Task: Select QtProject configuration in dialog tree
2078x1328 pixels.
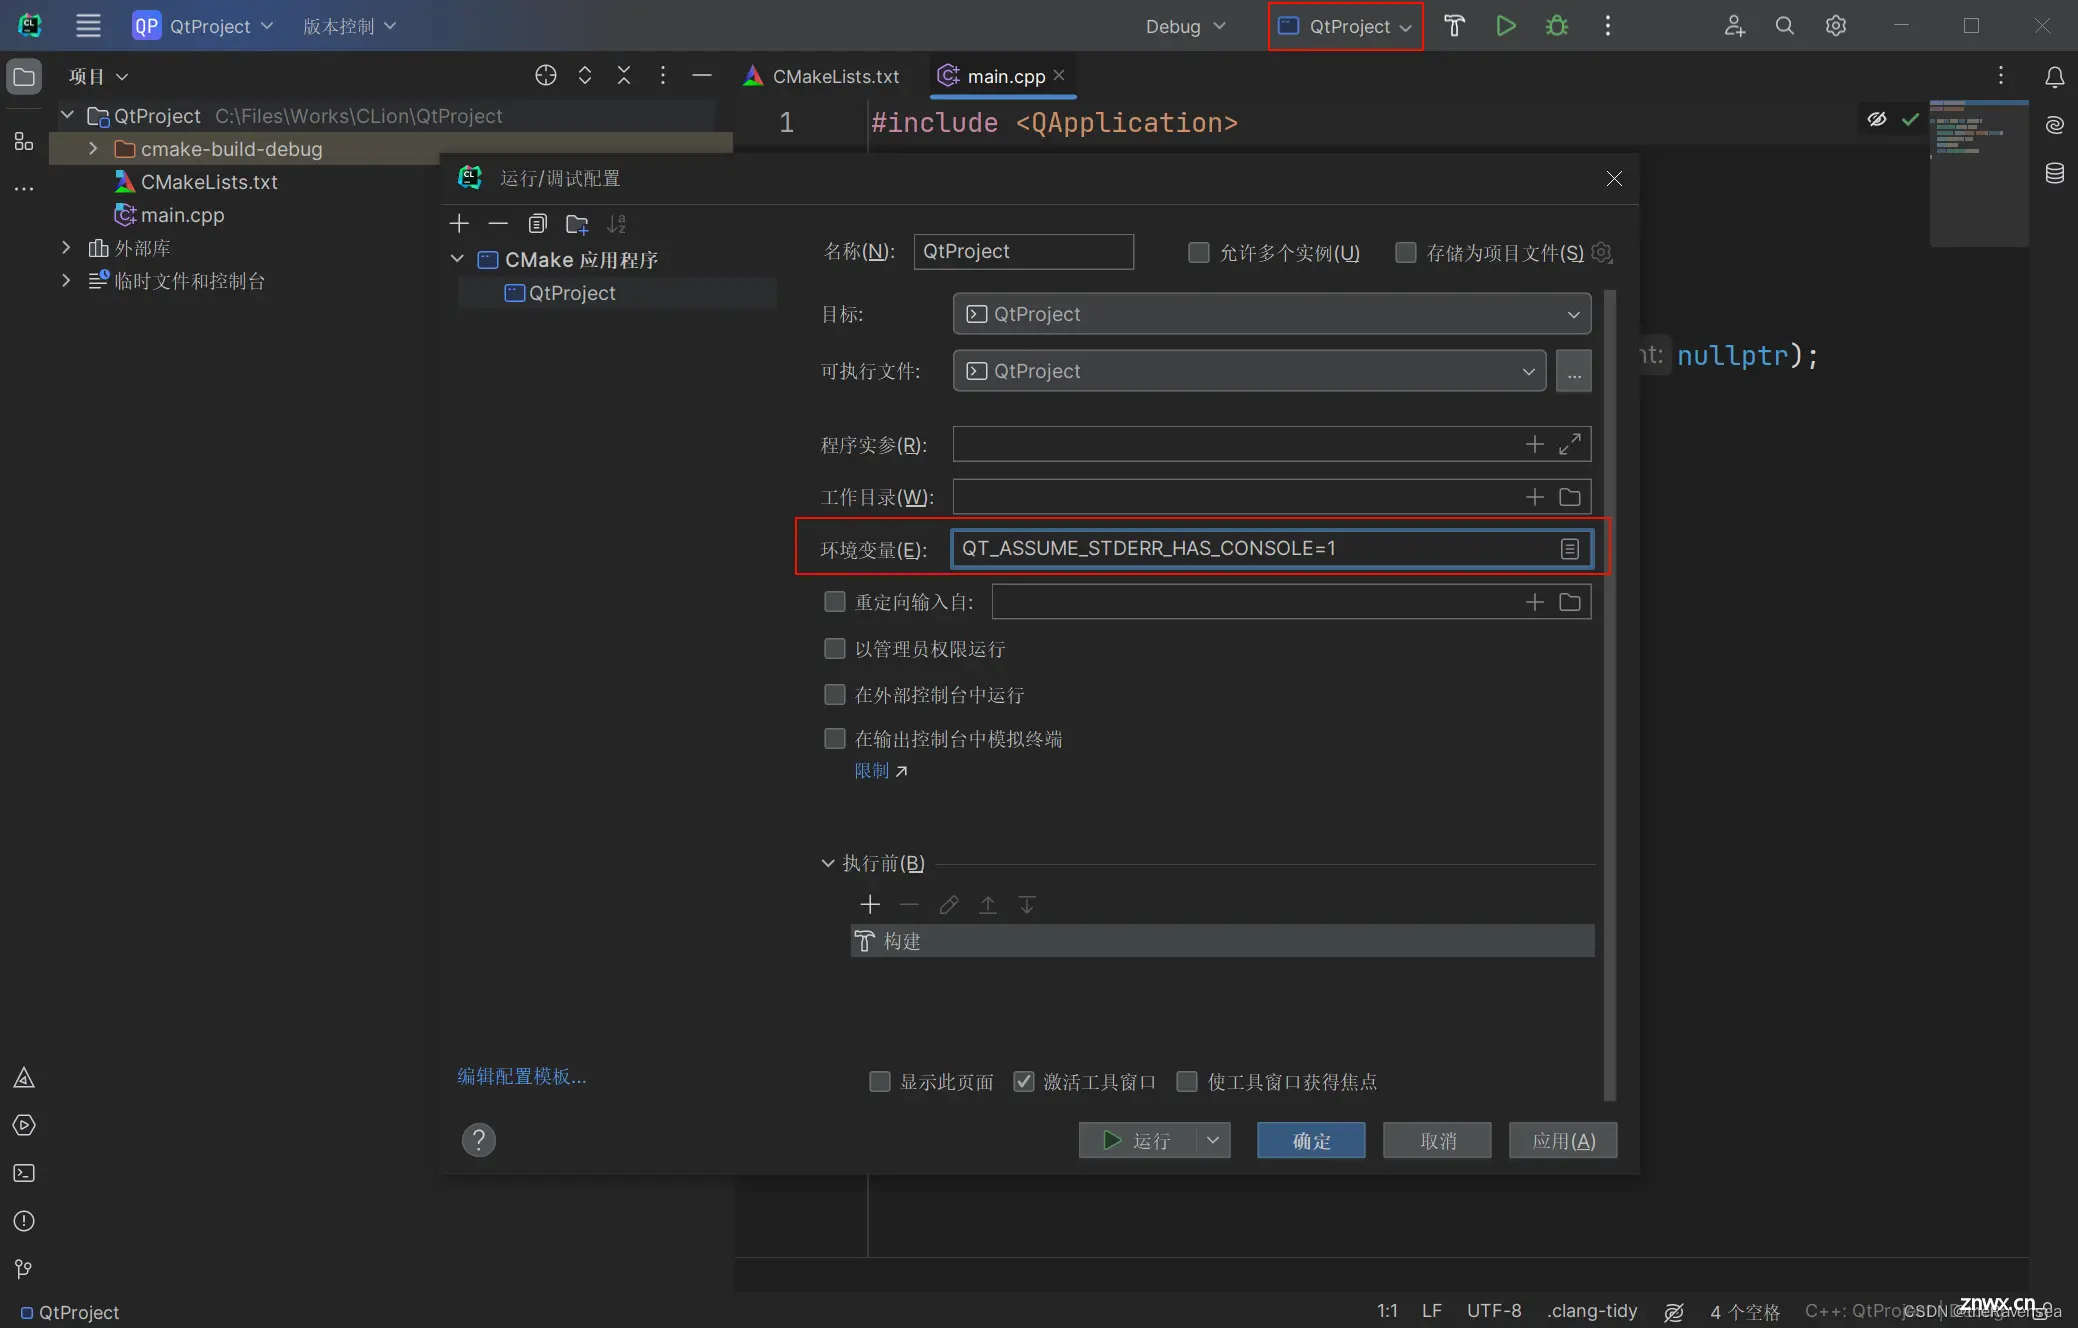Action: coord(618,292)
